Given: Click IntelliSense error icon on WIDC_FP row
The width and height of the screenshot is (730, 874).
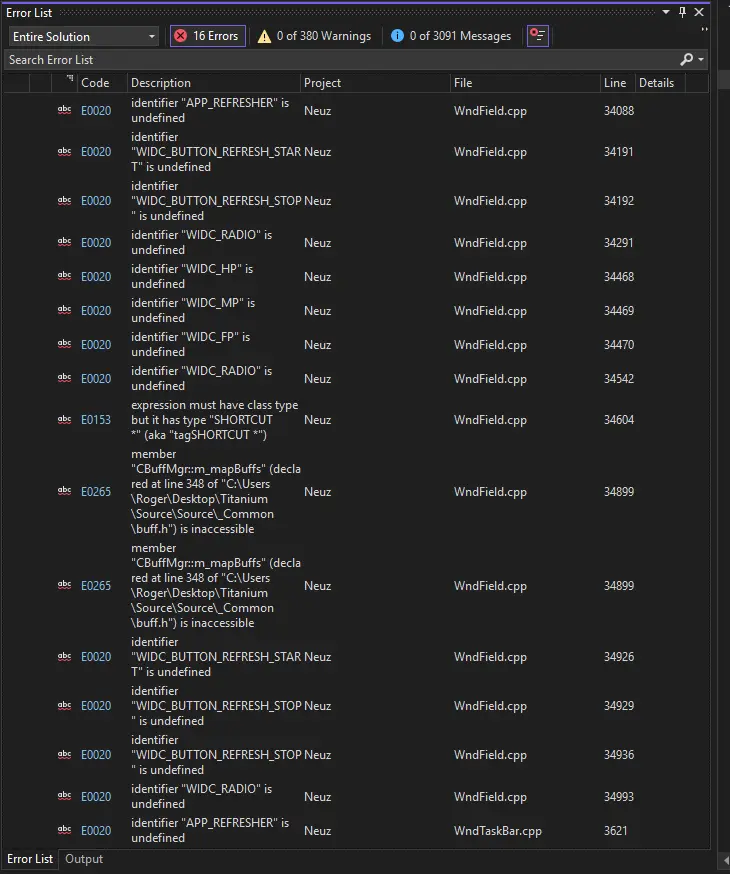Looking at the screenshot, I should click(65, 344).
